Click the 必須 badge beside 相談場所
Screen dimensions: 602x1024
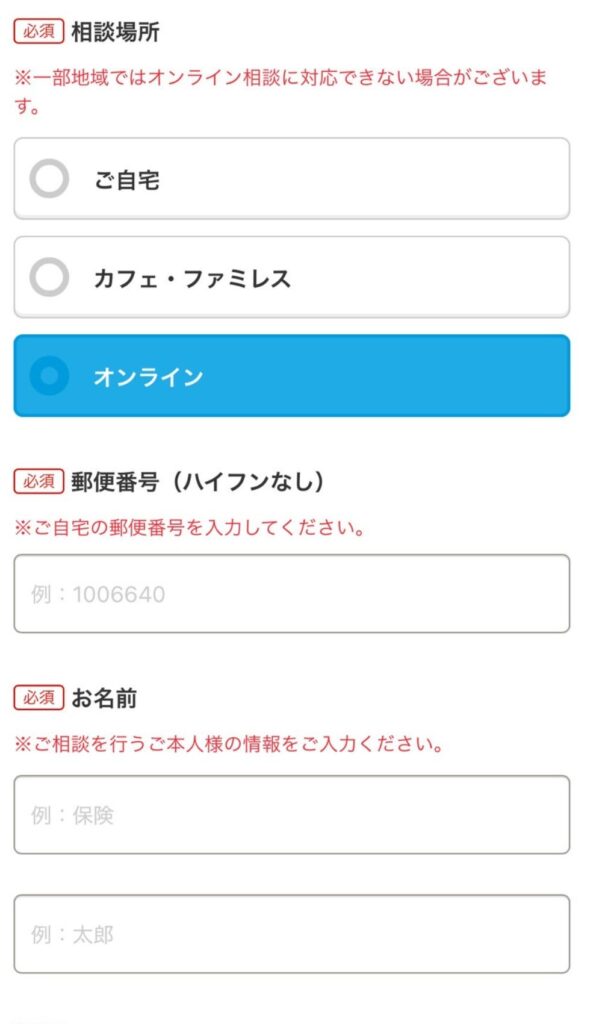(x=39, y=32)
